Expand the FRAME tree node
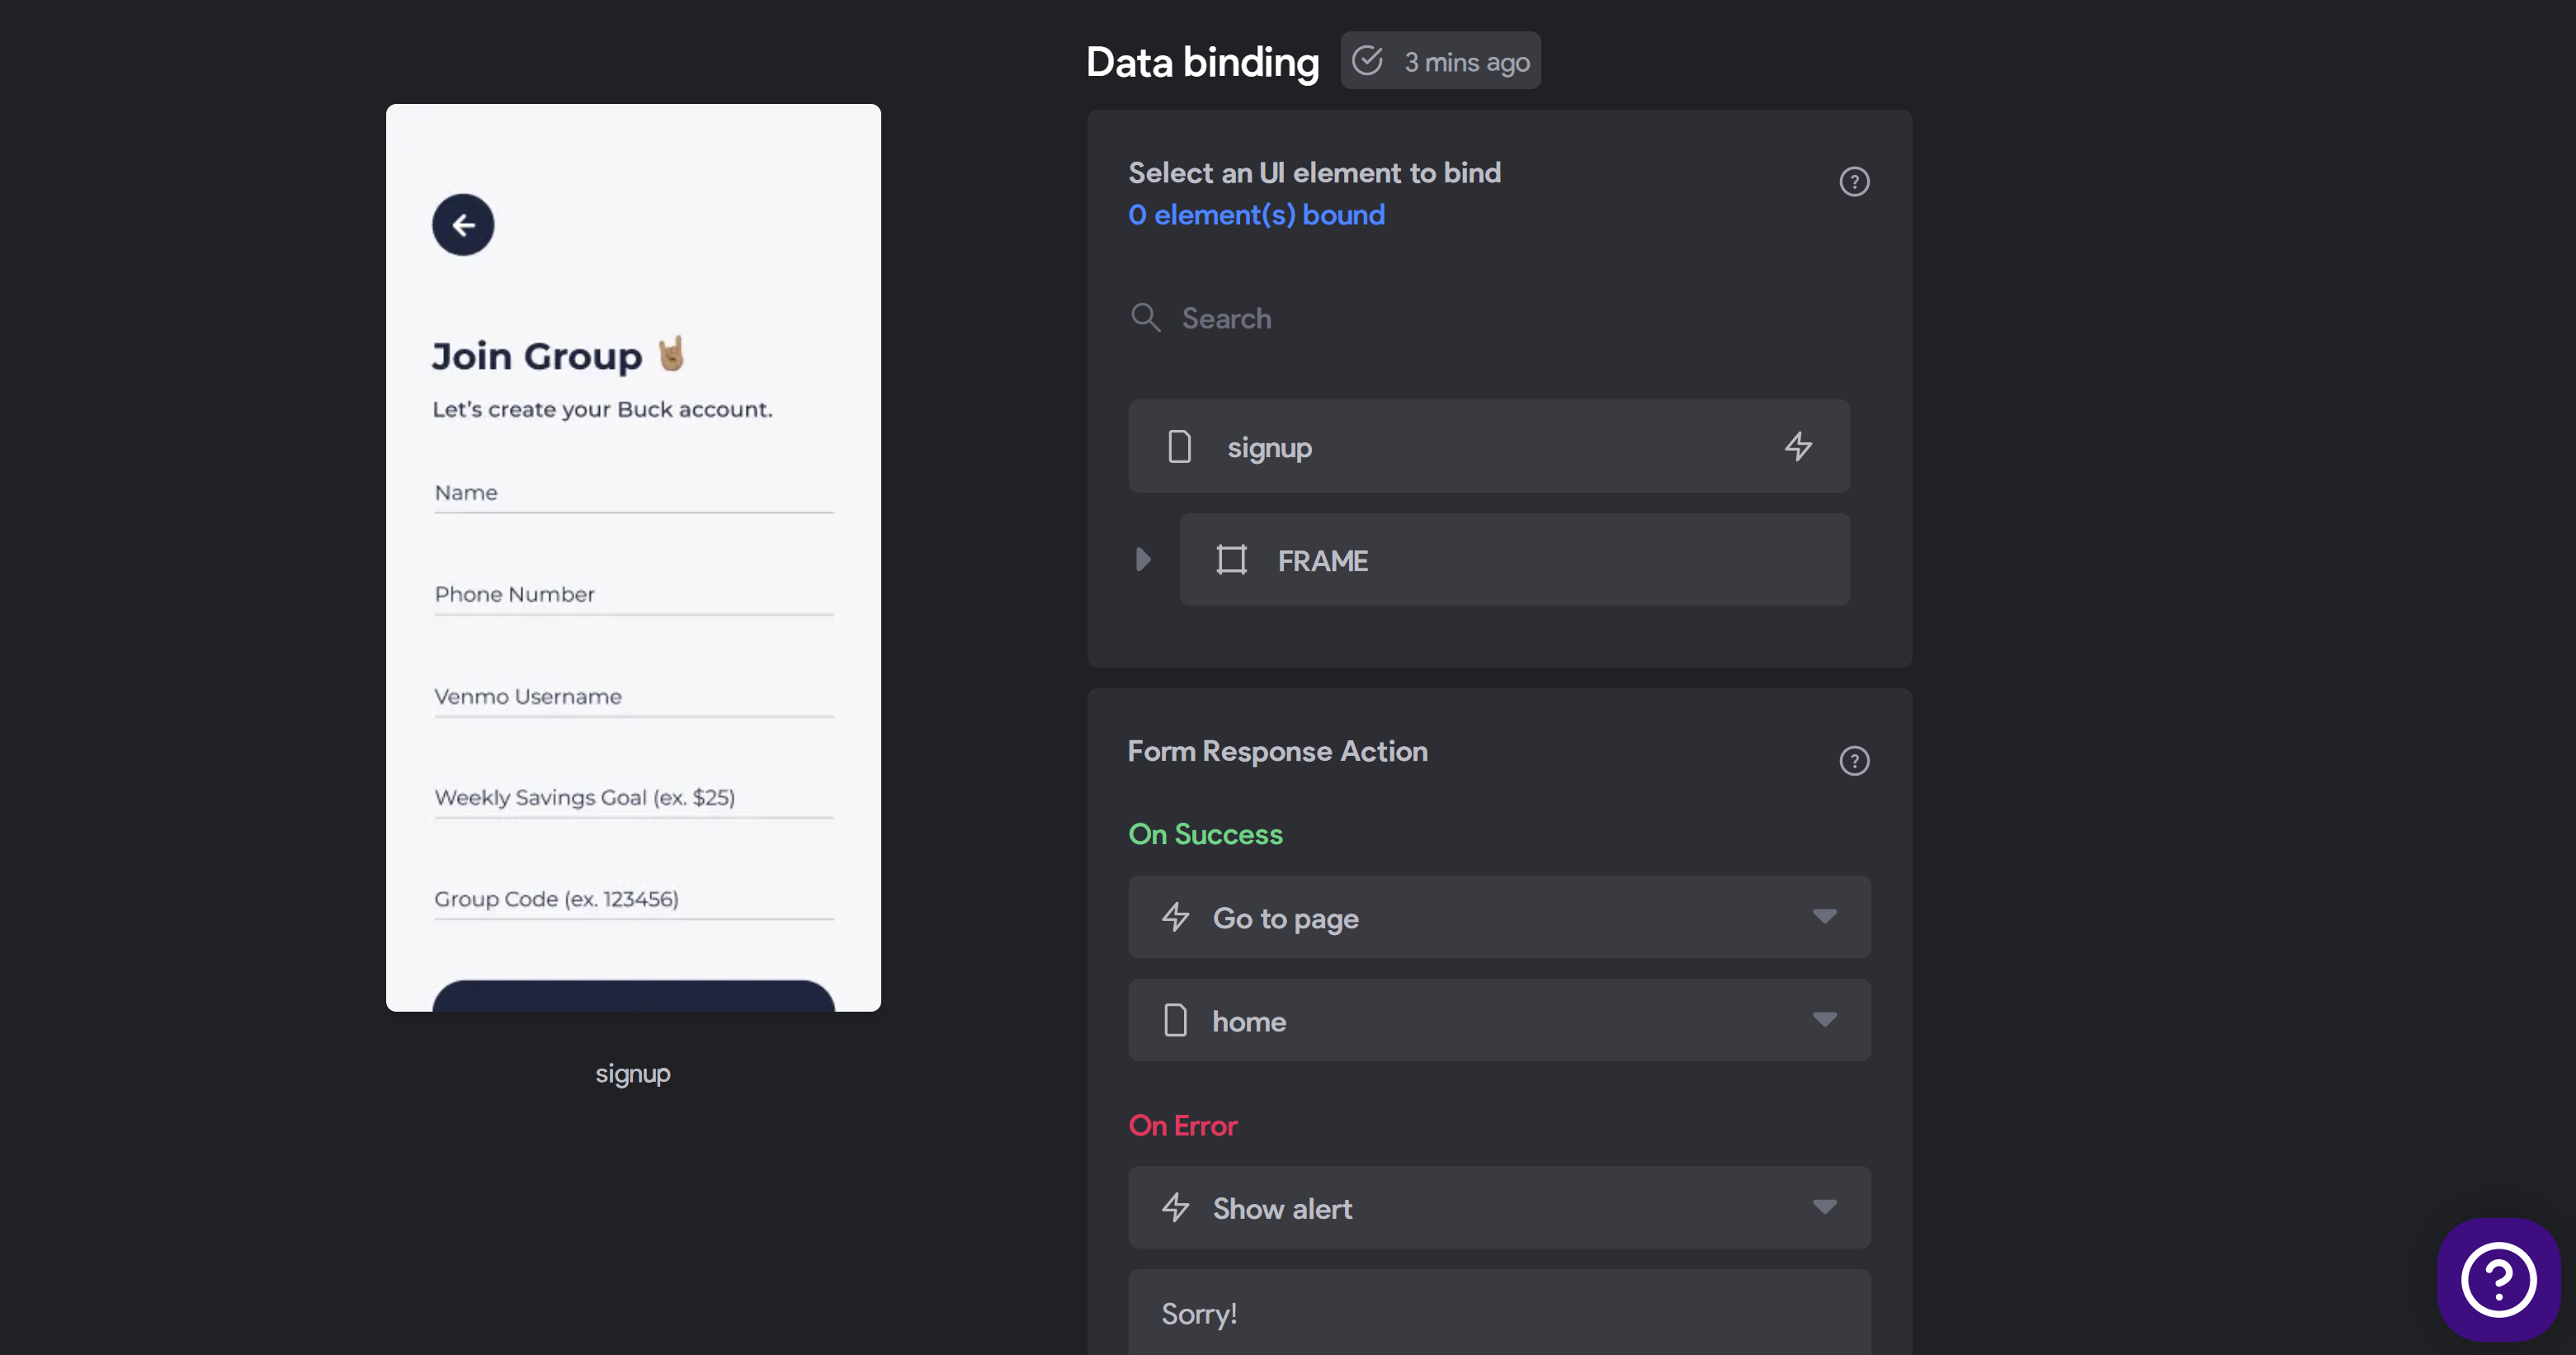Viewport: 2576px width, 1355px height. [1143, 559]
